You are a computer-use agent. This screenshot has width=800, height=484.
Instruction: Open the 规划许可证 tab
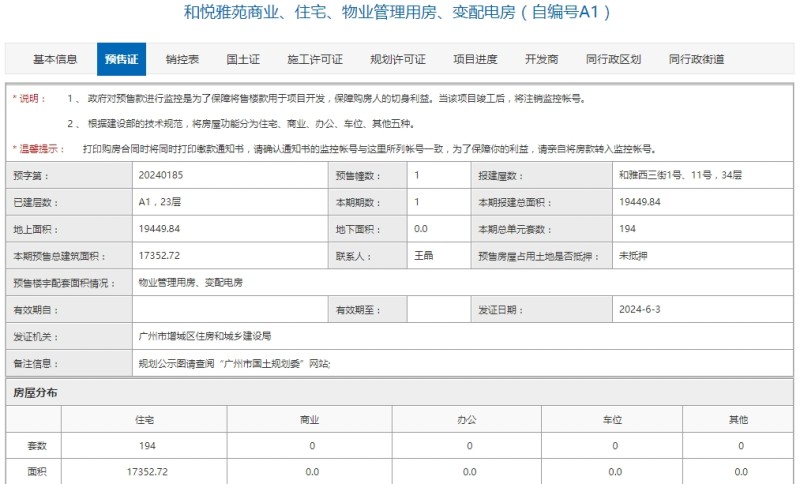tap(398, 59)
